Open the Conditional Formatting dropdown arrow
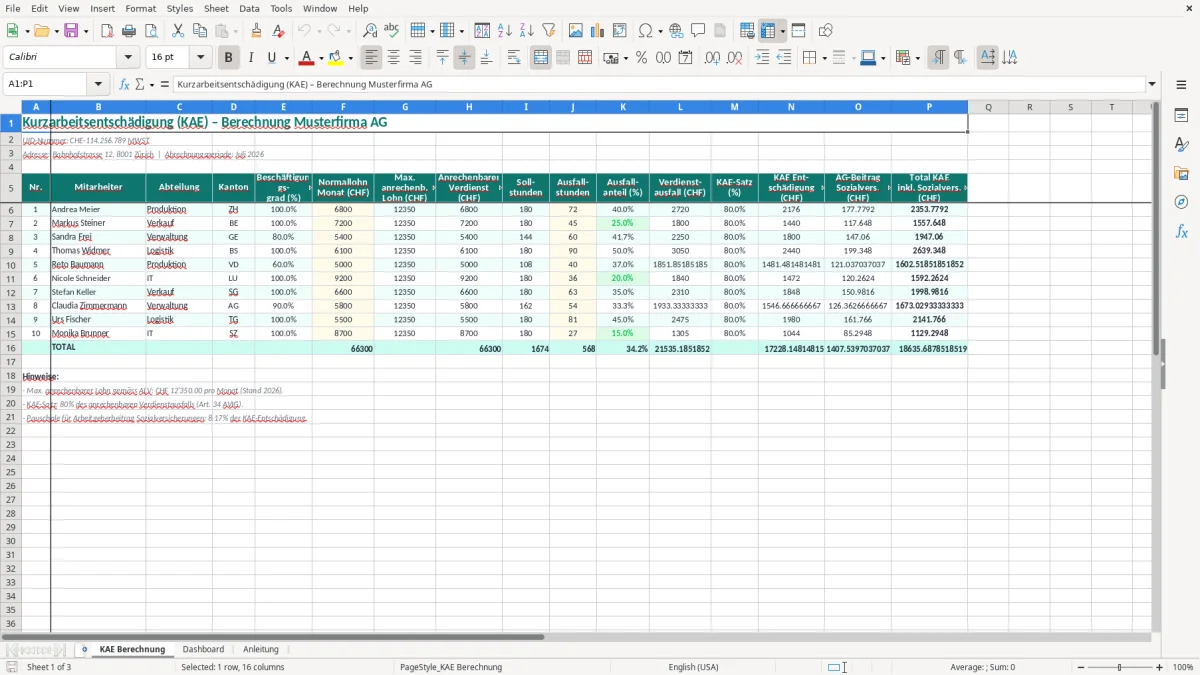The image size is (1200, 675). tap(917, 58)
